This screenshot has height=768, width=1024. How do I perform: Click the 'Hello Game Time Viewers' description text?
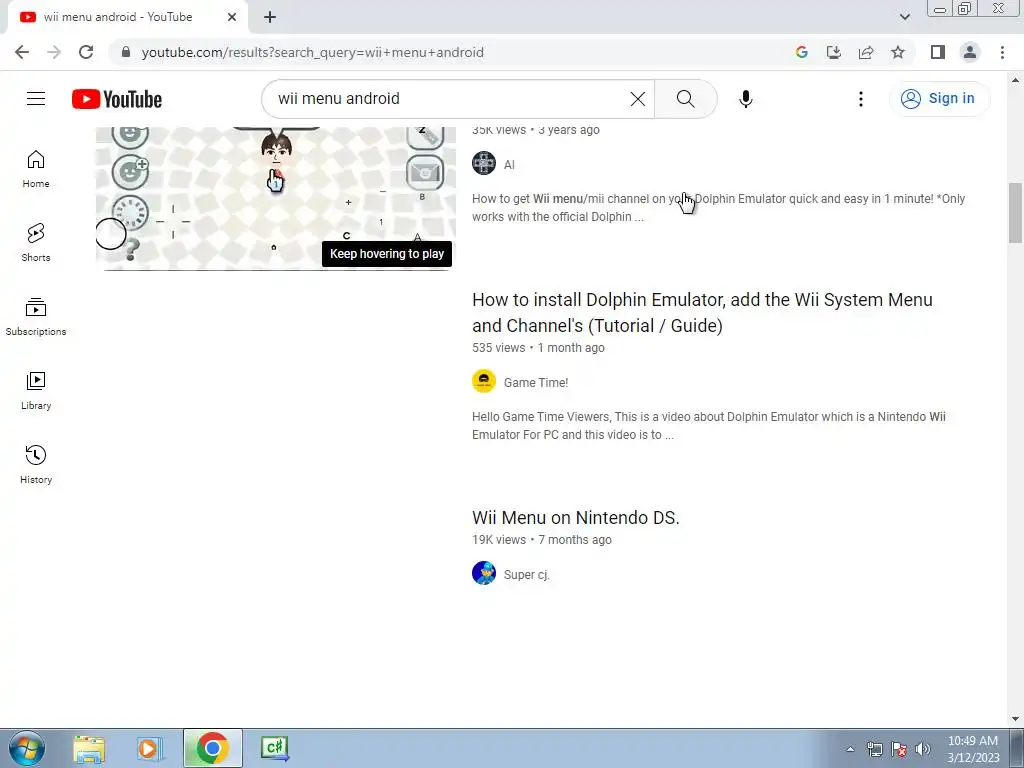tap(709, 425)
